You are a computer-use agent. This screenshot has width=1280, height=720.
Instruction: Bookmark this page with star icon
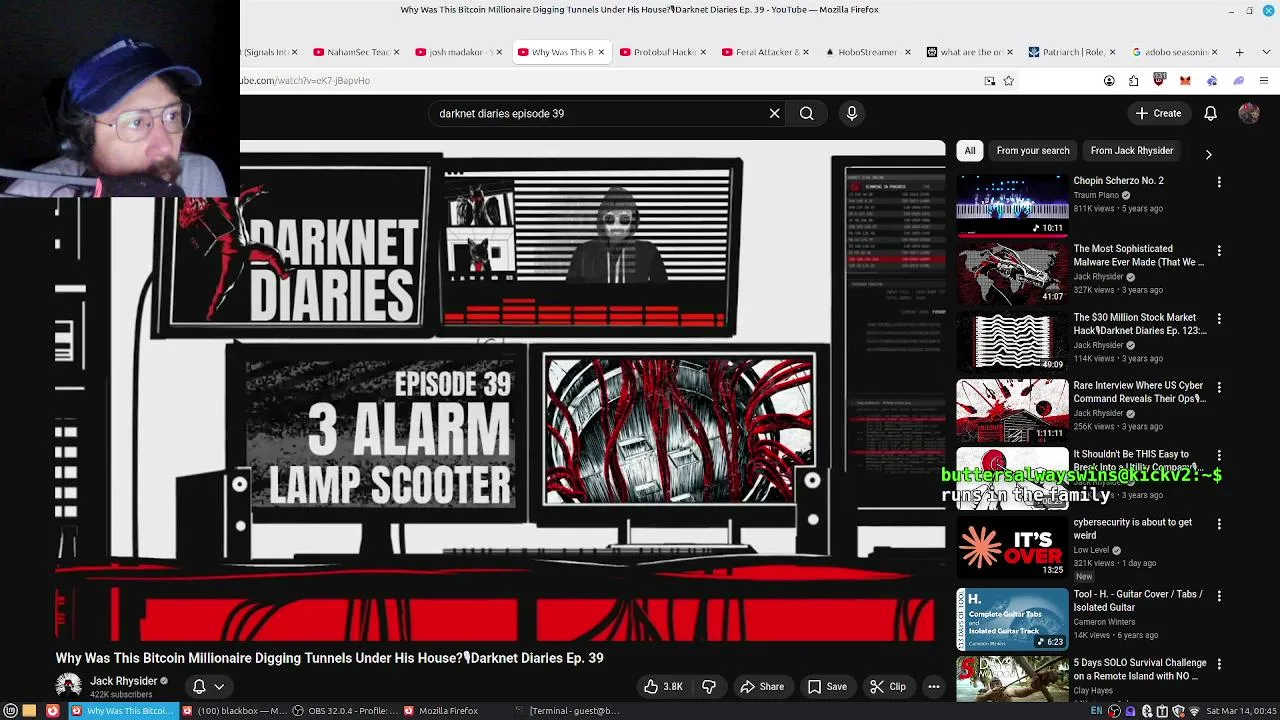coord(1008,81)
